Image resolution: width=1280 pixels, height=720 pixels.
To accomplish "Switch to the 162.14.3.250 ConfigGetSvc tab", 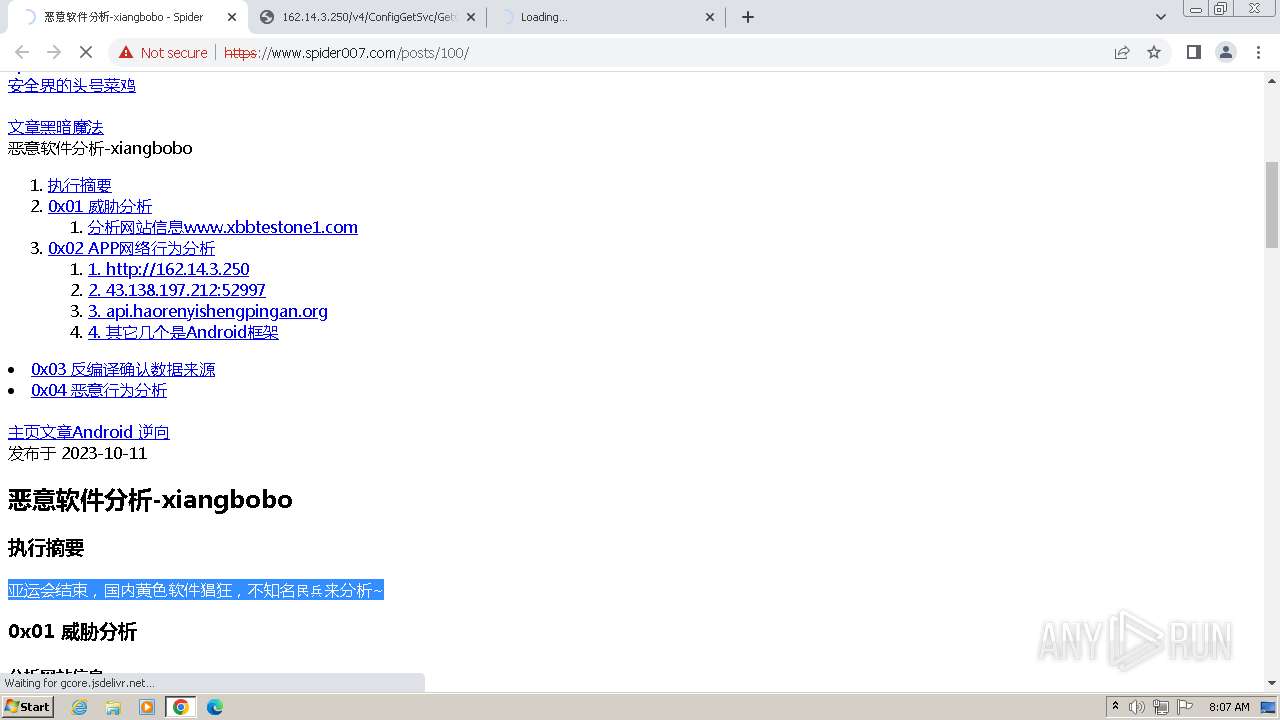I will (x=367, y=17).
